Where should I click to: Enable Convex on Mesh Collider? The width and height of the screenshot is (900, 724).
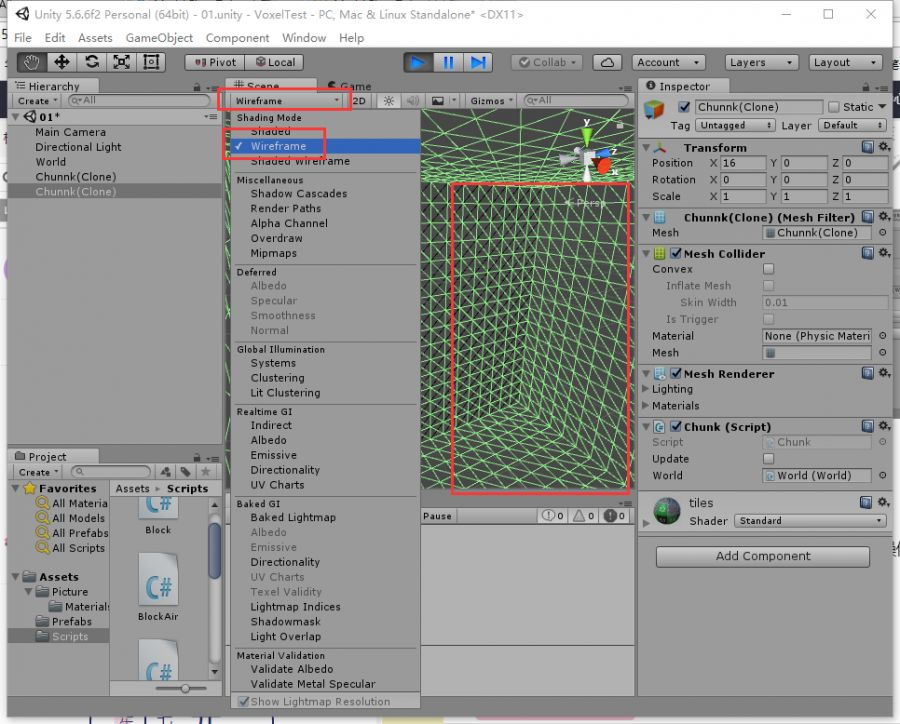(x=769, y=269)
